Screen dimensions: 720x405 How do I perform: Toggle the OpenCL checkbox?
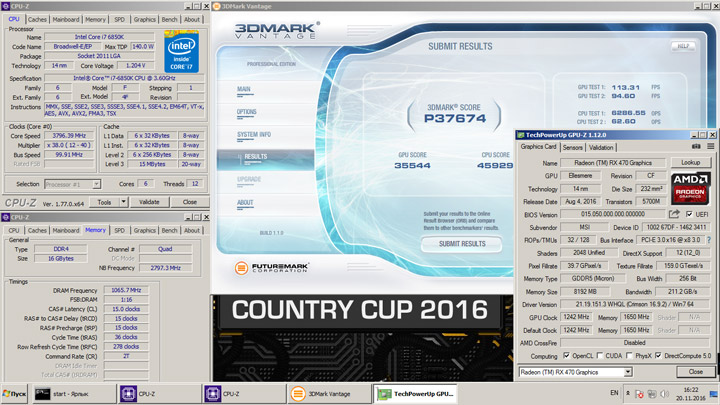tap(566, 355)
